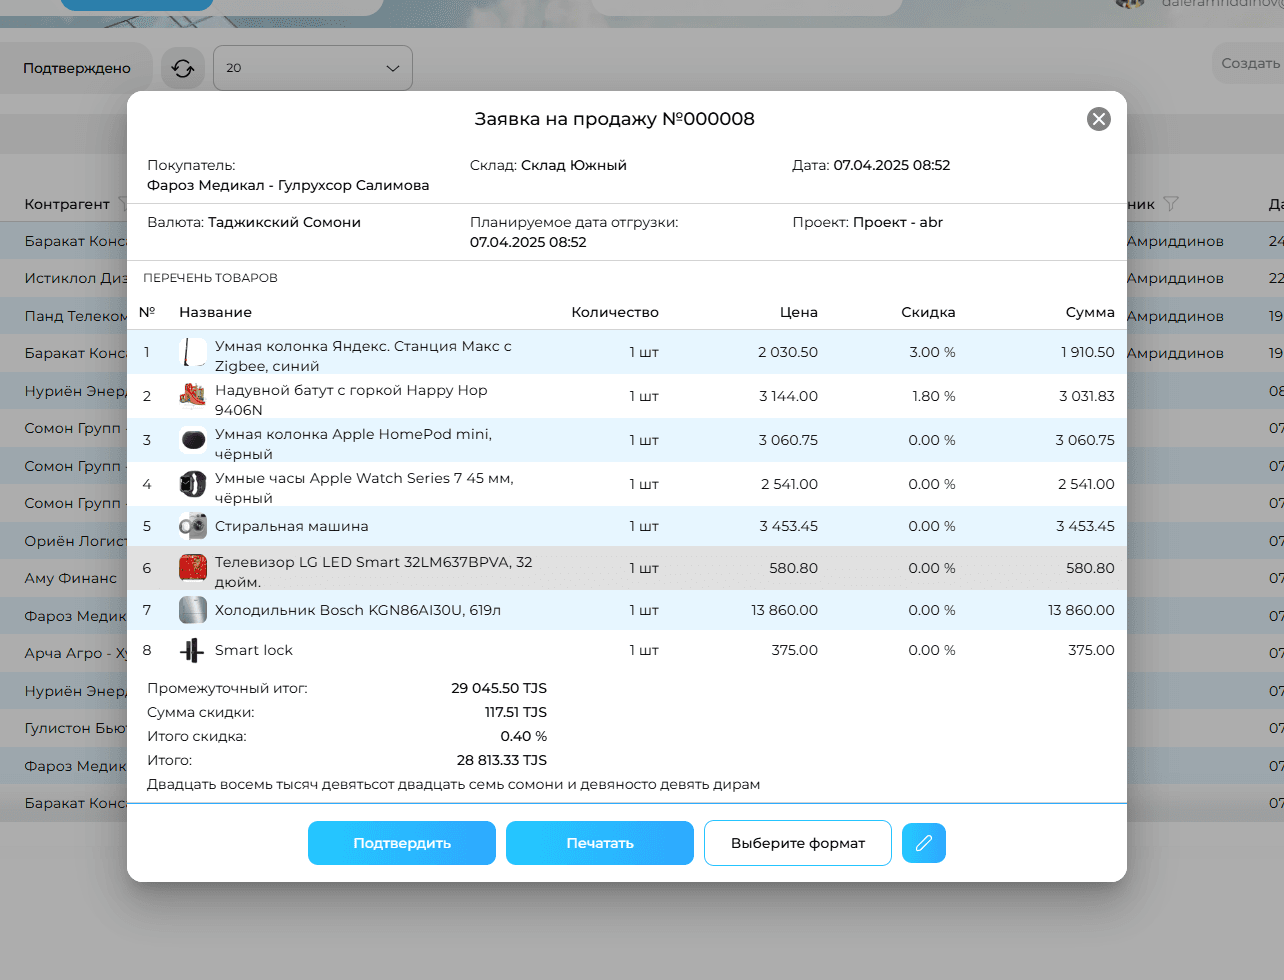Select the Подтверждено status tab
The width and height of the screenshot is (1284, 980).
[x=77, y=68]
